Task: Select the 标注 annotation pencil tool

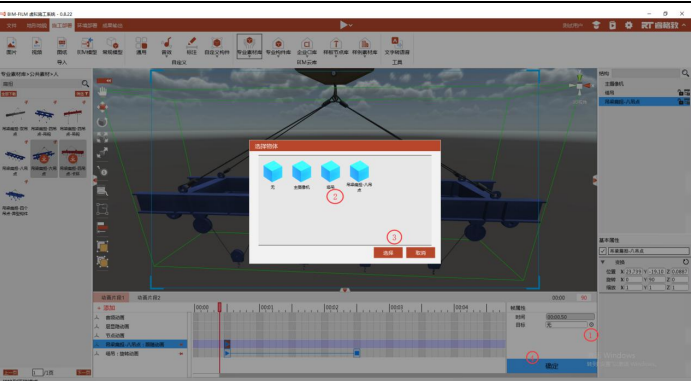Action: [x=191, y=45]
